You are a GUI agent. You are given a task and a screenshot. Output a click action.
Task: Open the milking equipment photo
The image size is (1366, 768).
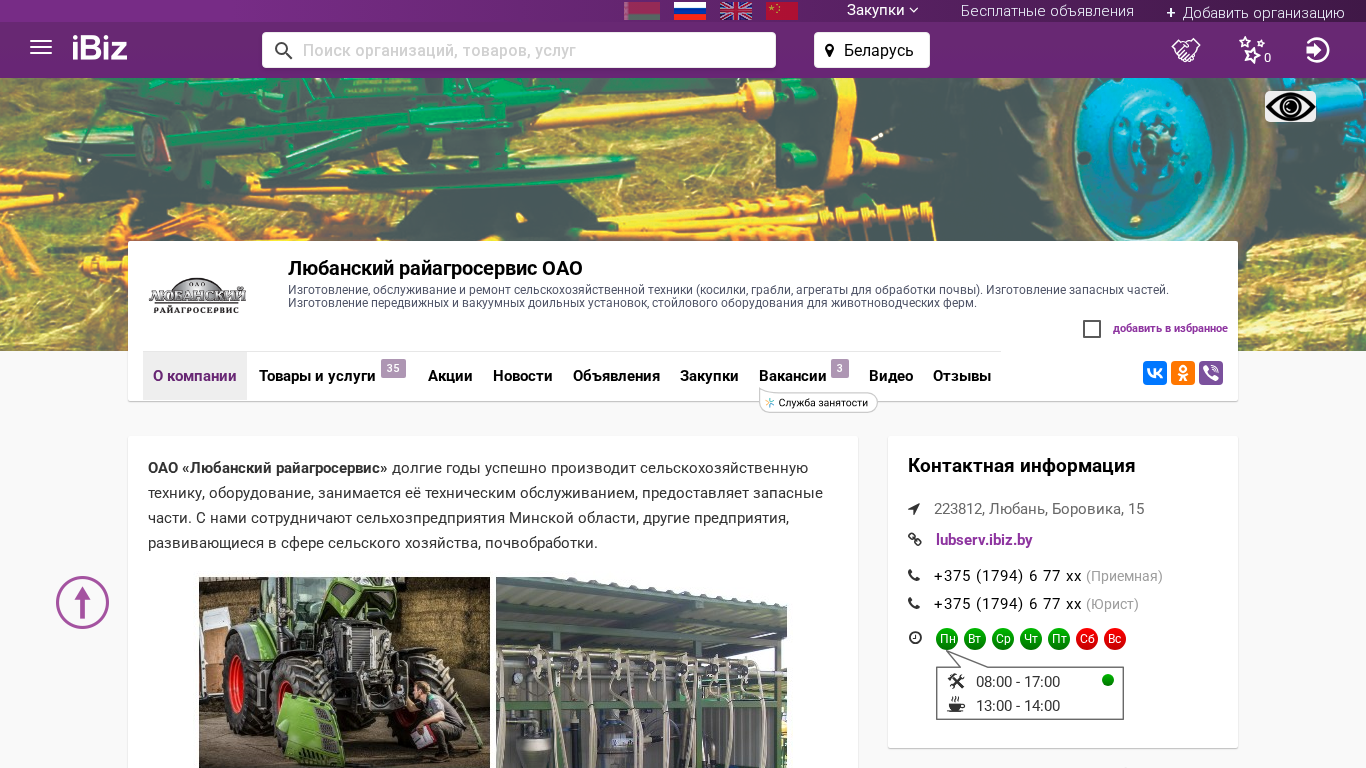point(641,672)
